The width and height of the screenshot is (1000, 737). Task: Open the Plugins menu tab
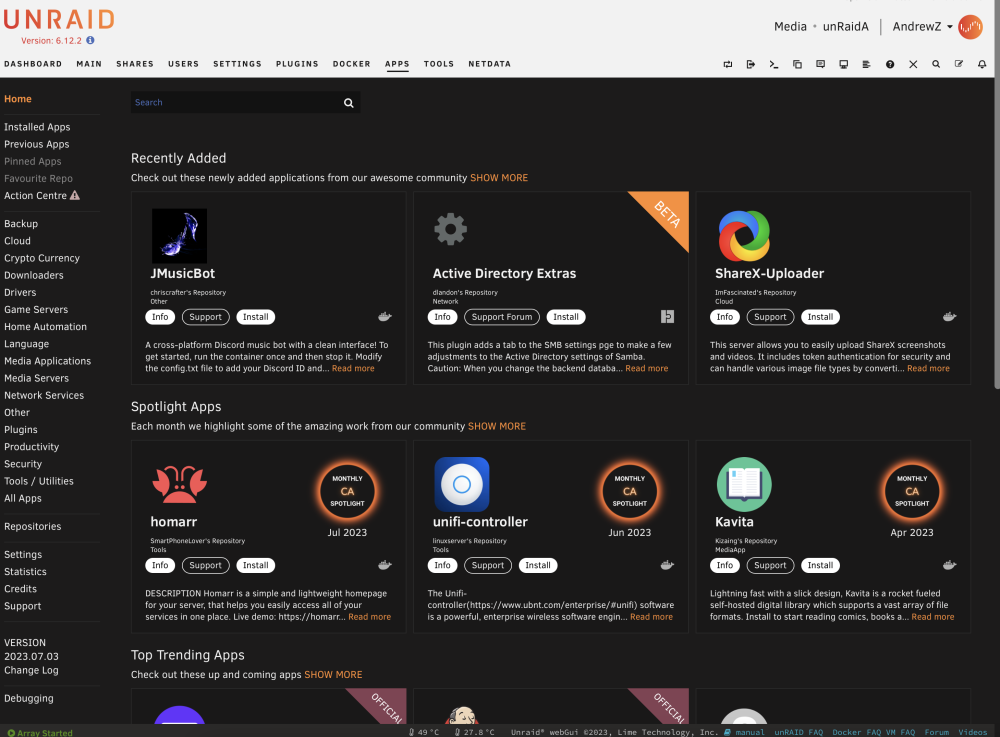click(297, 64)
